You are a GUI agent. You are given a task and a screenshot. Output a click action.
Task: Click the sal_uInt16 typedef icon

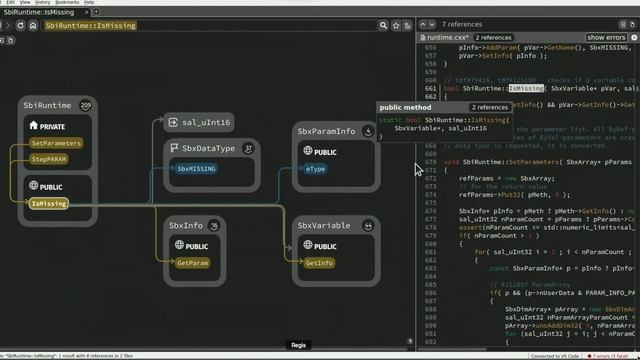coord(173,122)
